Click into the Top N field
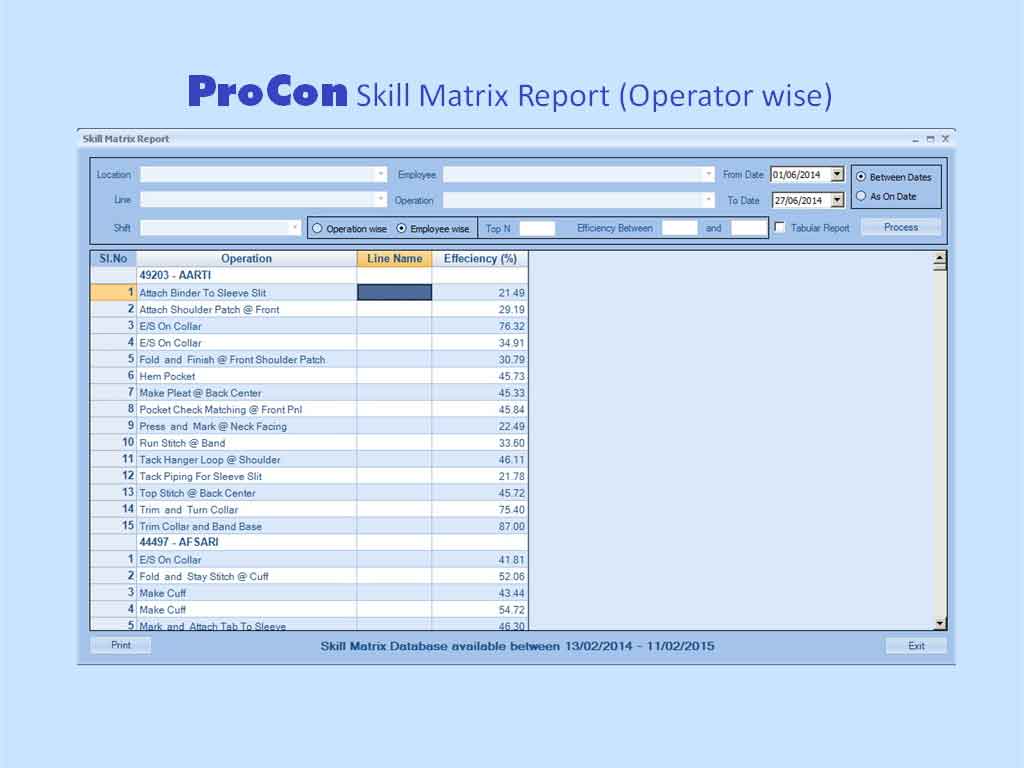 537,228
